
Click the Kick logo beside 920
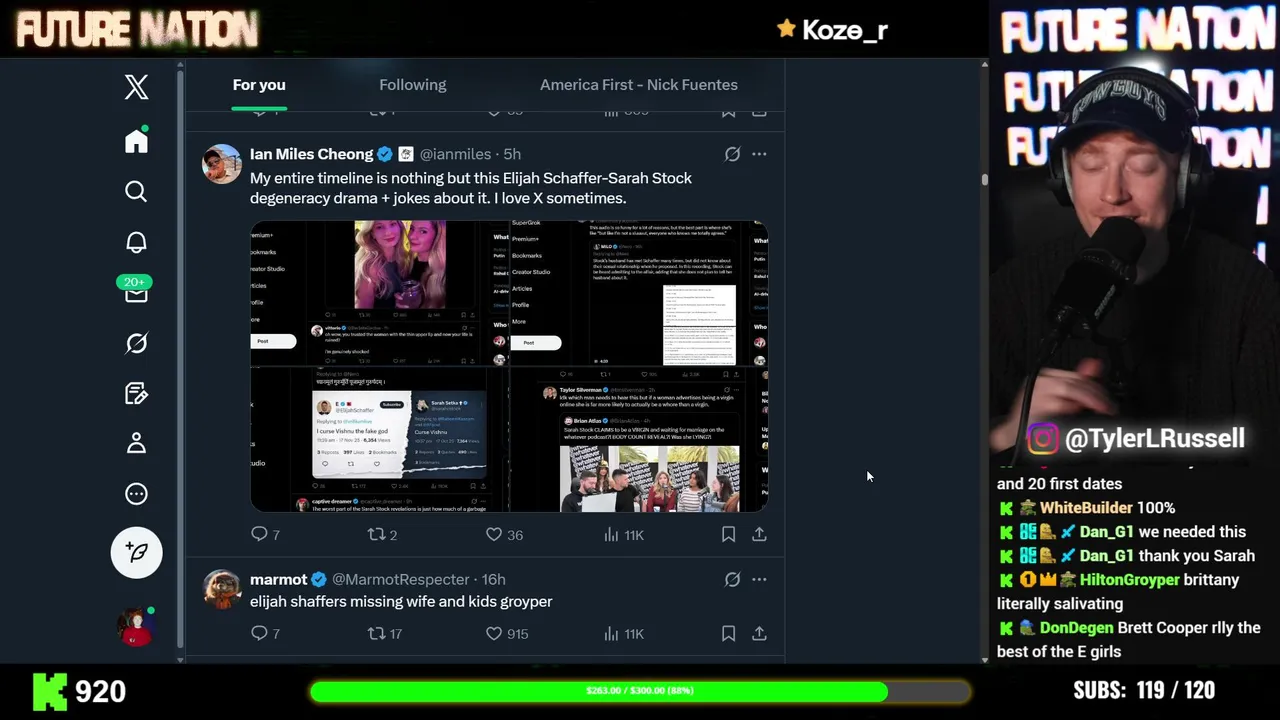click(50, 691)
